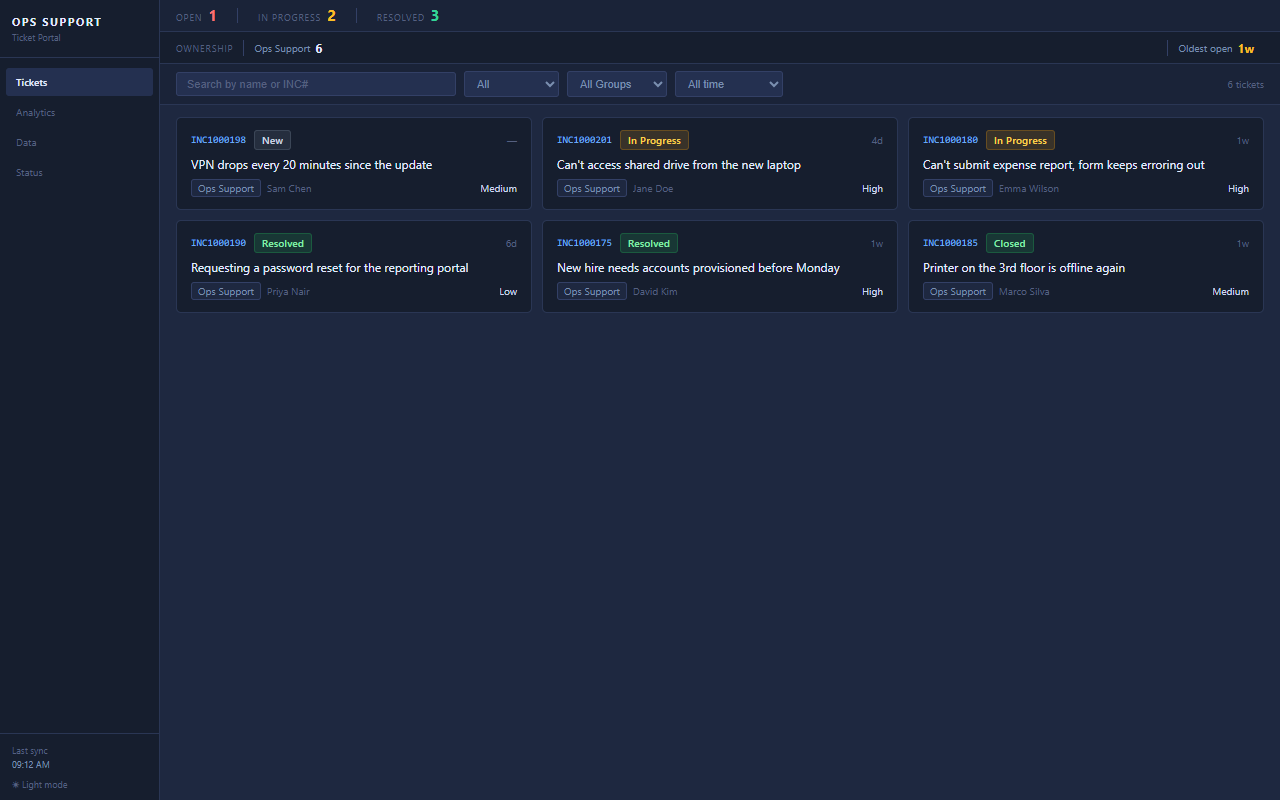Screen dimensions: 1280x800
Task: Open ticket INC1000198 link
Action: click(218, 140)
